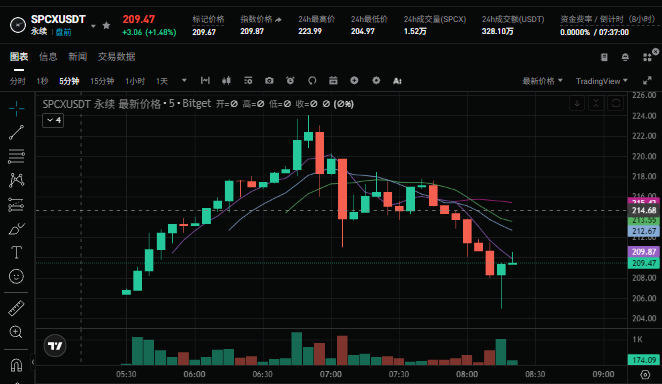The height and width of the screenshot is (384, 662).
Task: Select the 1小时 timeframe
Action: click(135, 81)
